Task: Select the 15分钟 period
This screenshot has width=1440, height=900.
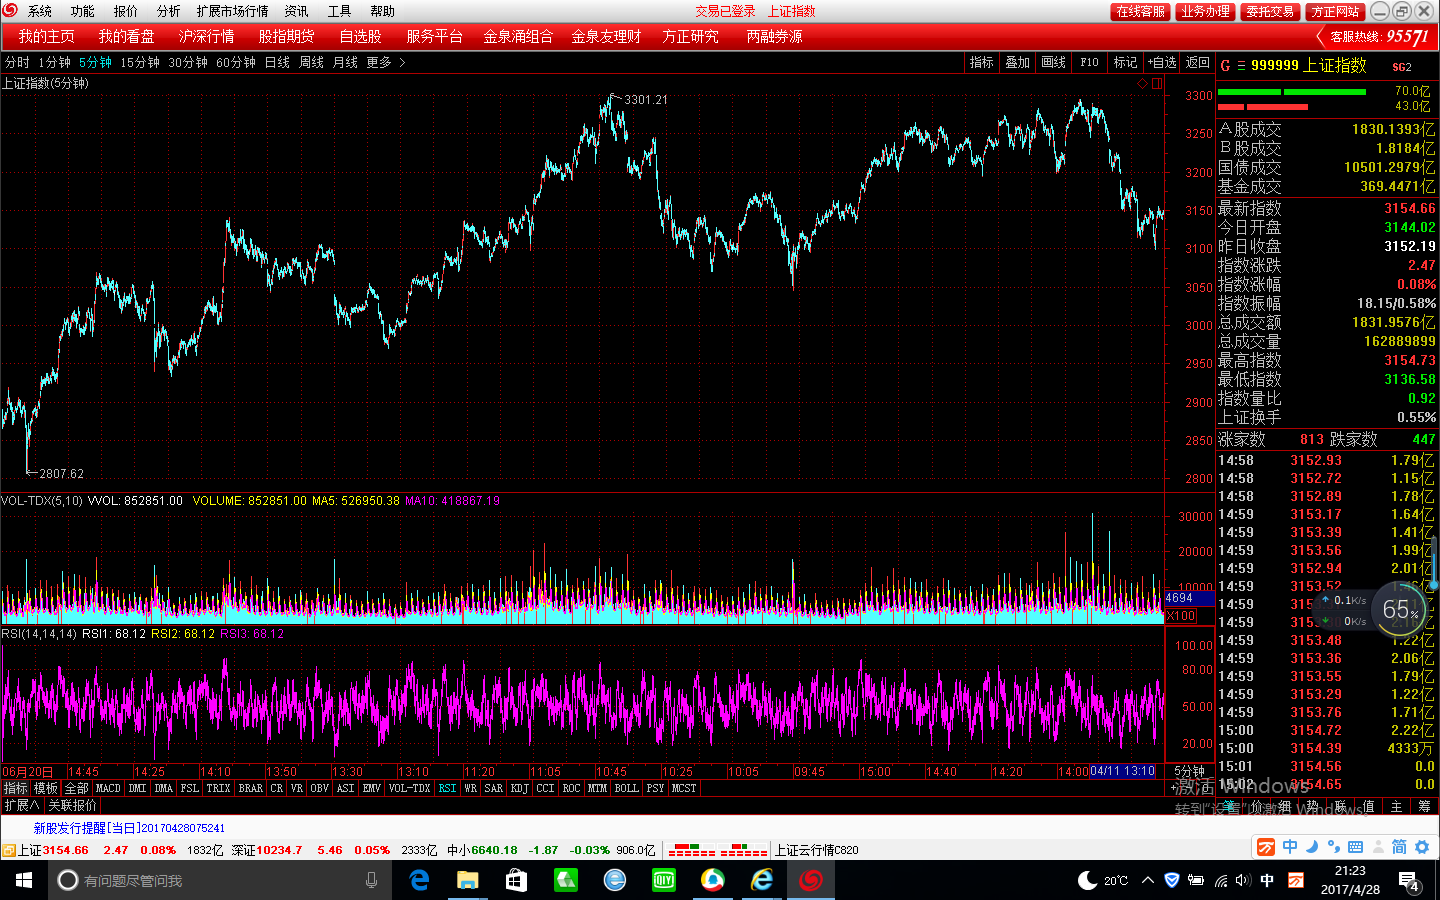Action: point(140,62)
